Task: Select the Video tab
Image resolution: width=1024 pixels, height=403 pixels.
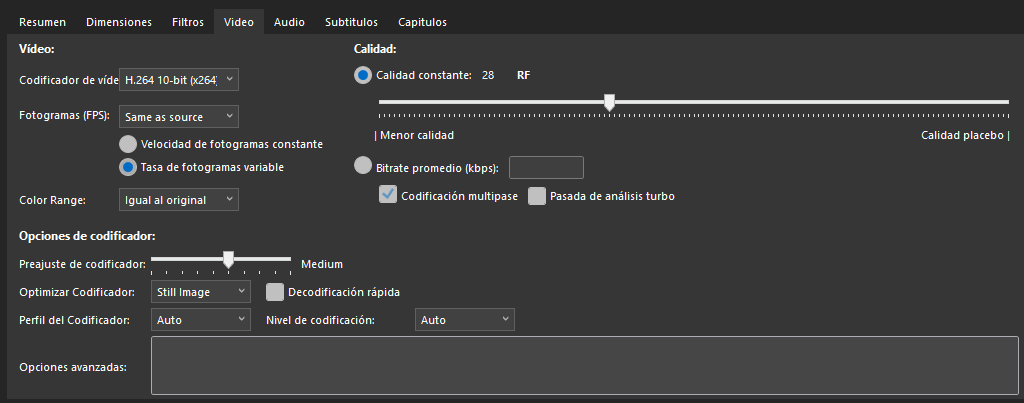Action: tap(238, 22)
